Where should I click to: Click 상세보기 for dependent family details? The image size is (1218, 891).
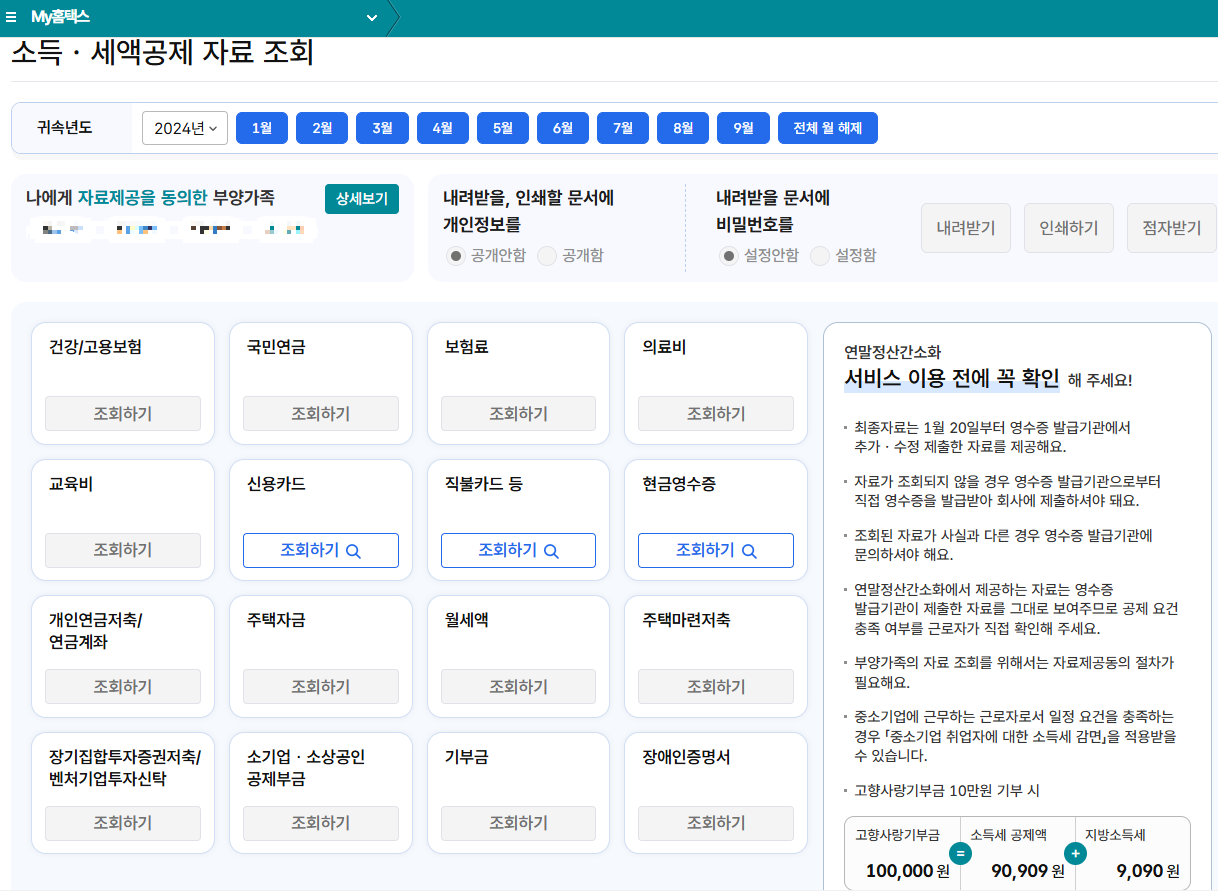click(361, 199)
